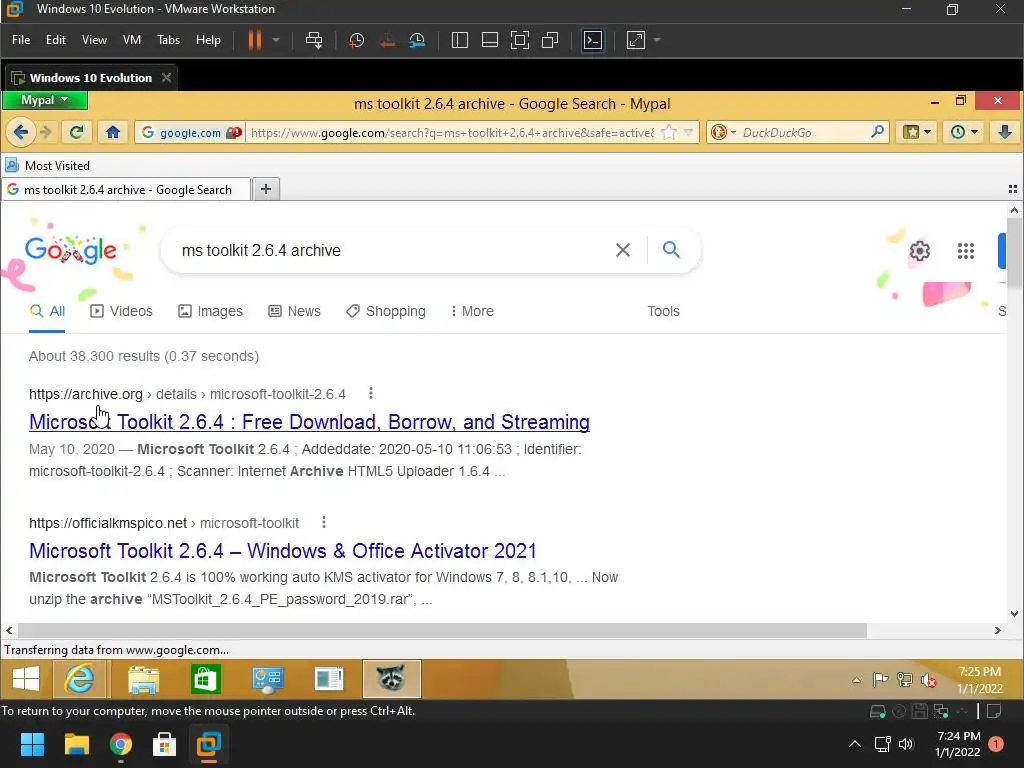
Task: Open the search Tools options
Action: [x=664, y=312]
